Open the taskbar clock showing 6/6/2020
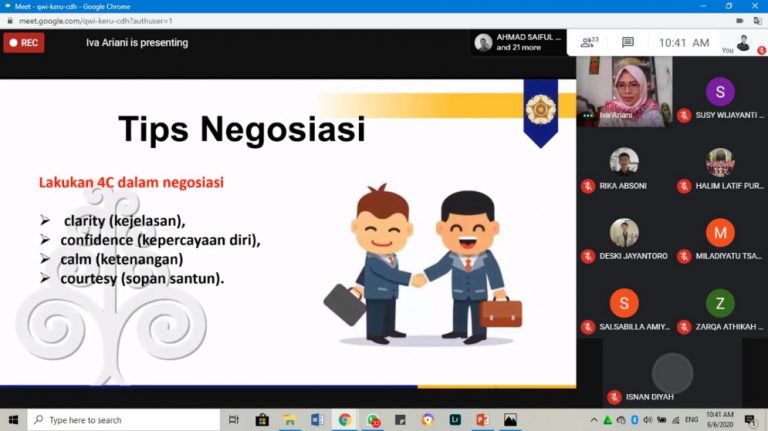The width and height of the screenshot is (768, 431). coord(720,420)
